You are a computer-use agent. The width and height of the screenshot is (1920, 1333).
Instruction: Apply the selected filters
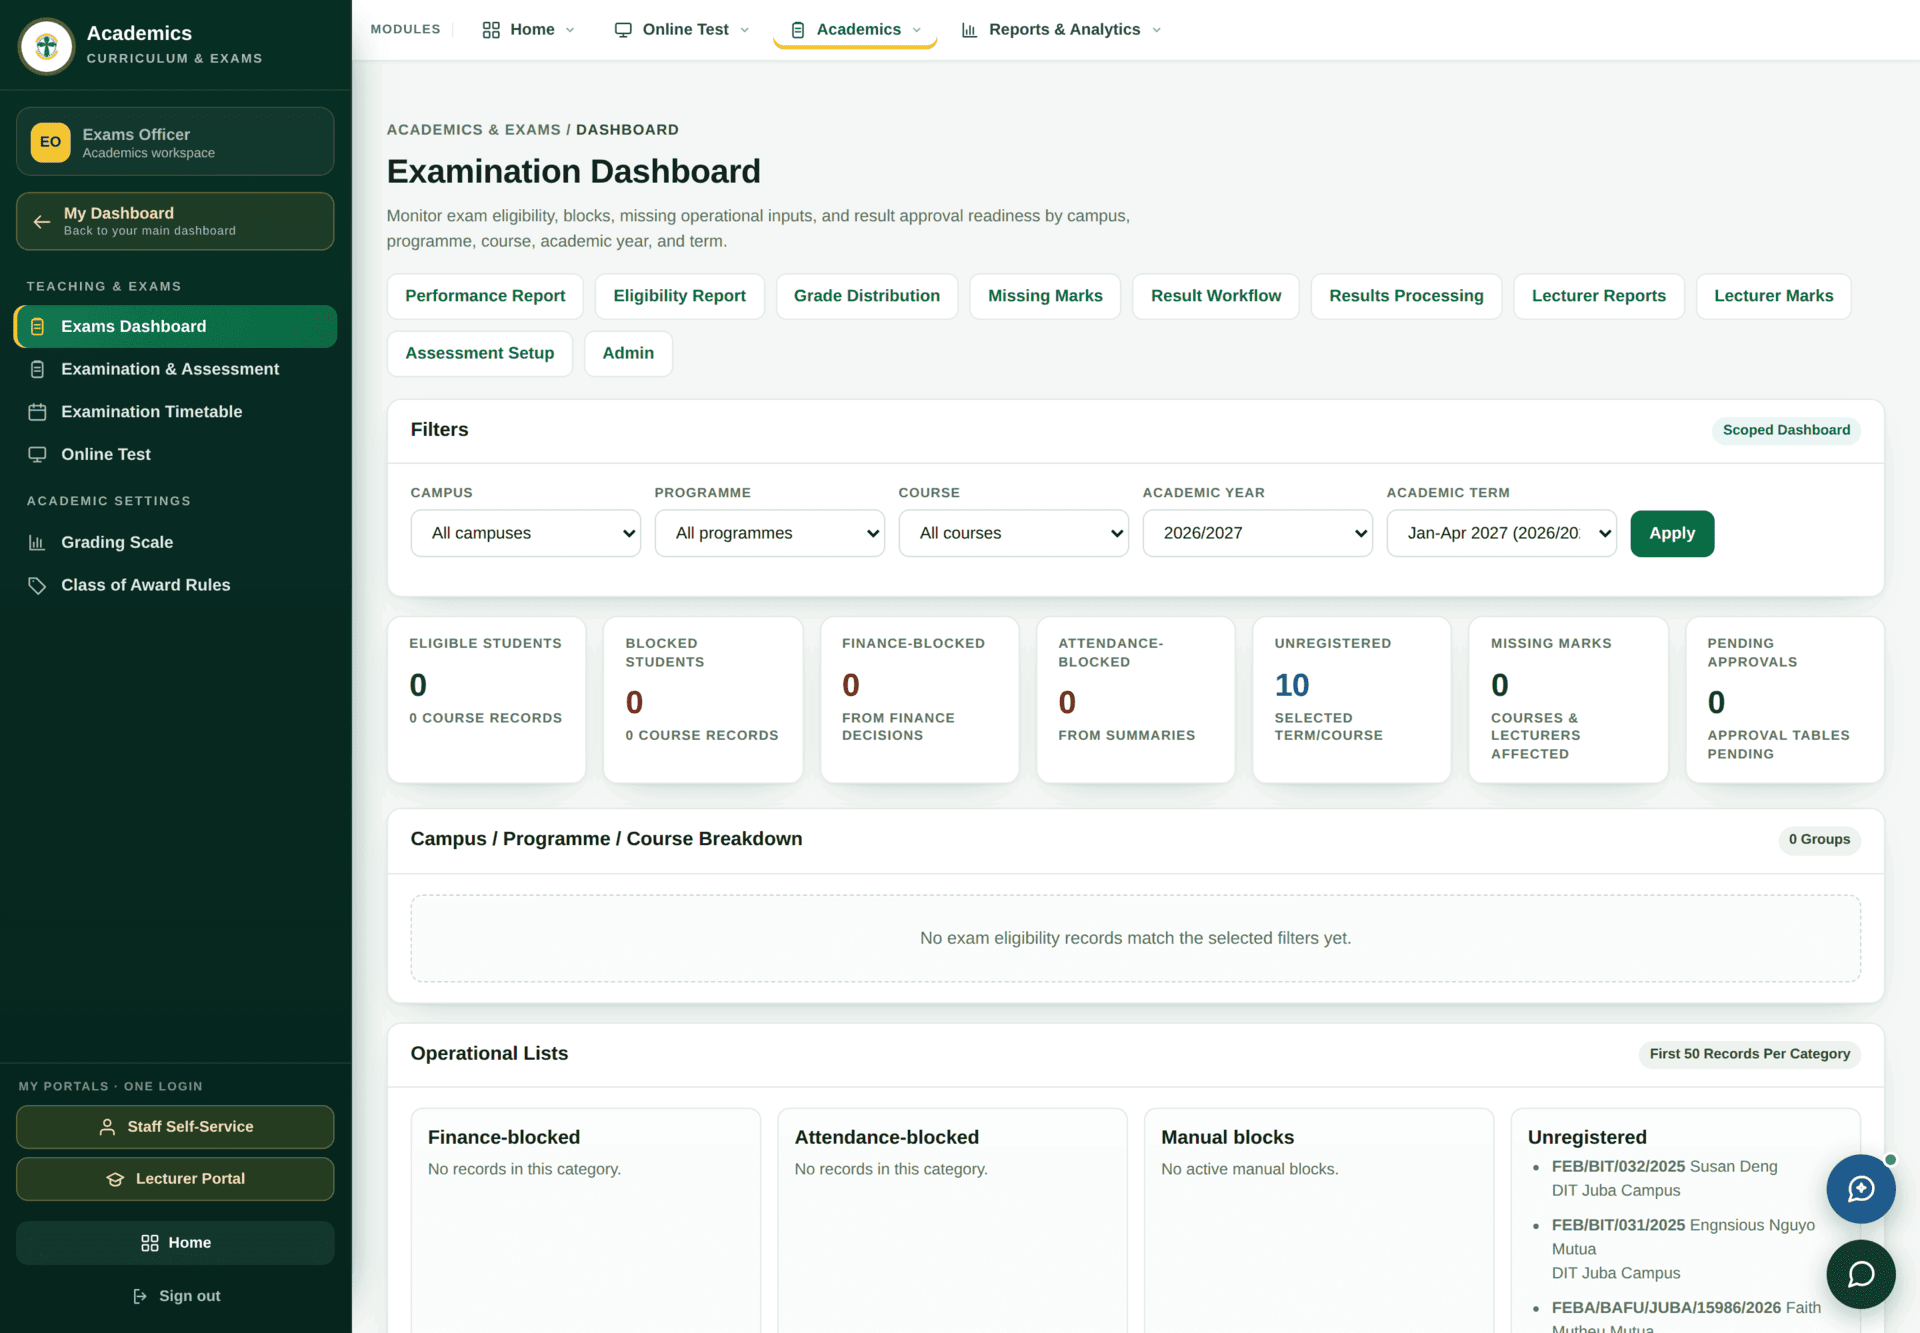click(1672, 534)
